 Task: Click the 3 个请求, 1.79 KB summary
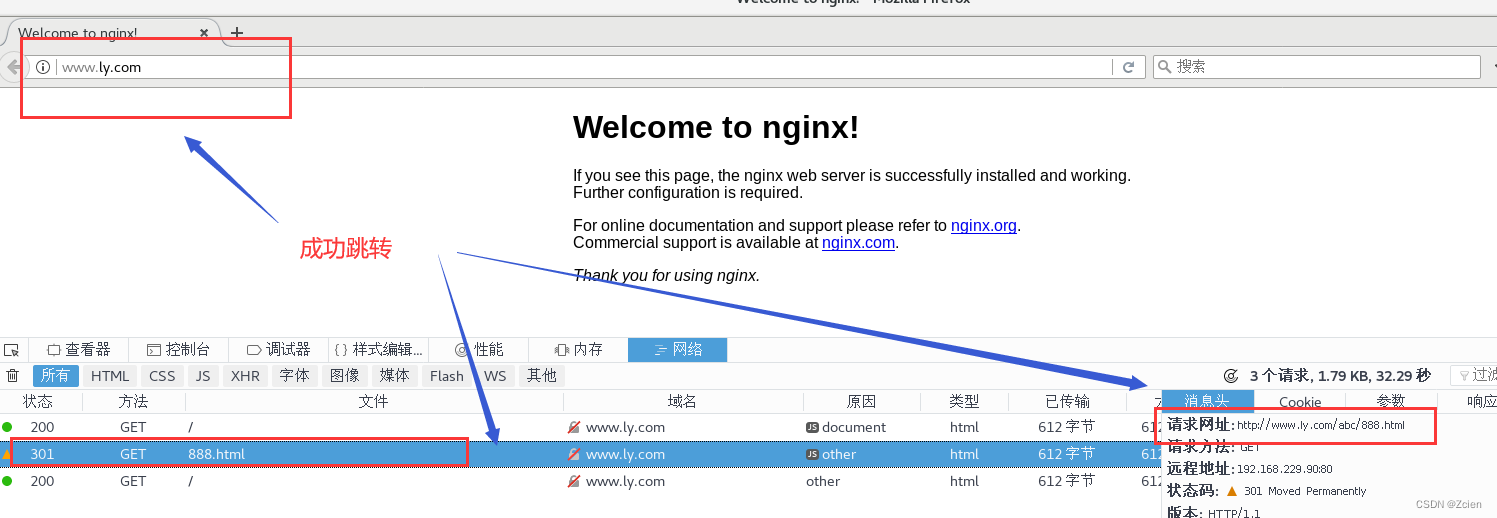point(1340,376)
